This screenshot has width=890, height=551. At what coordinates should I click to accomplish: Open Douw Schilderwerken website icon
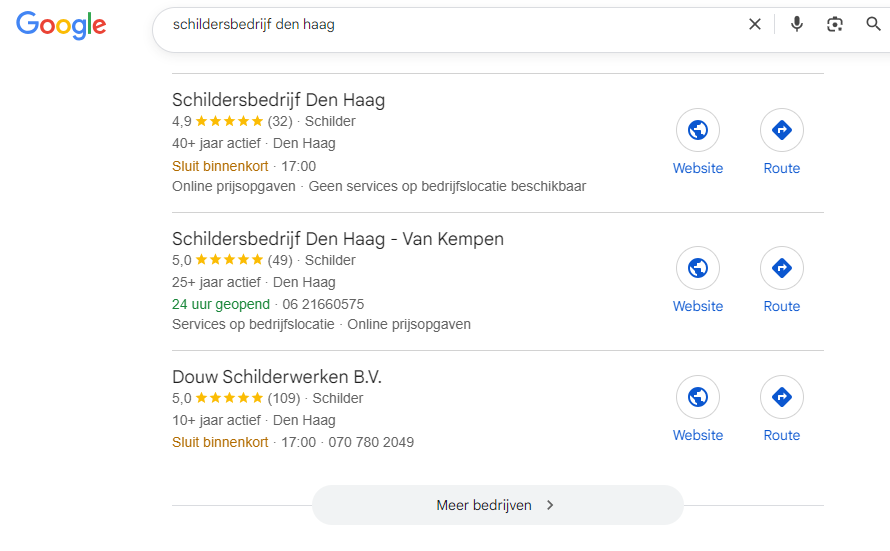point(698,397)
